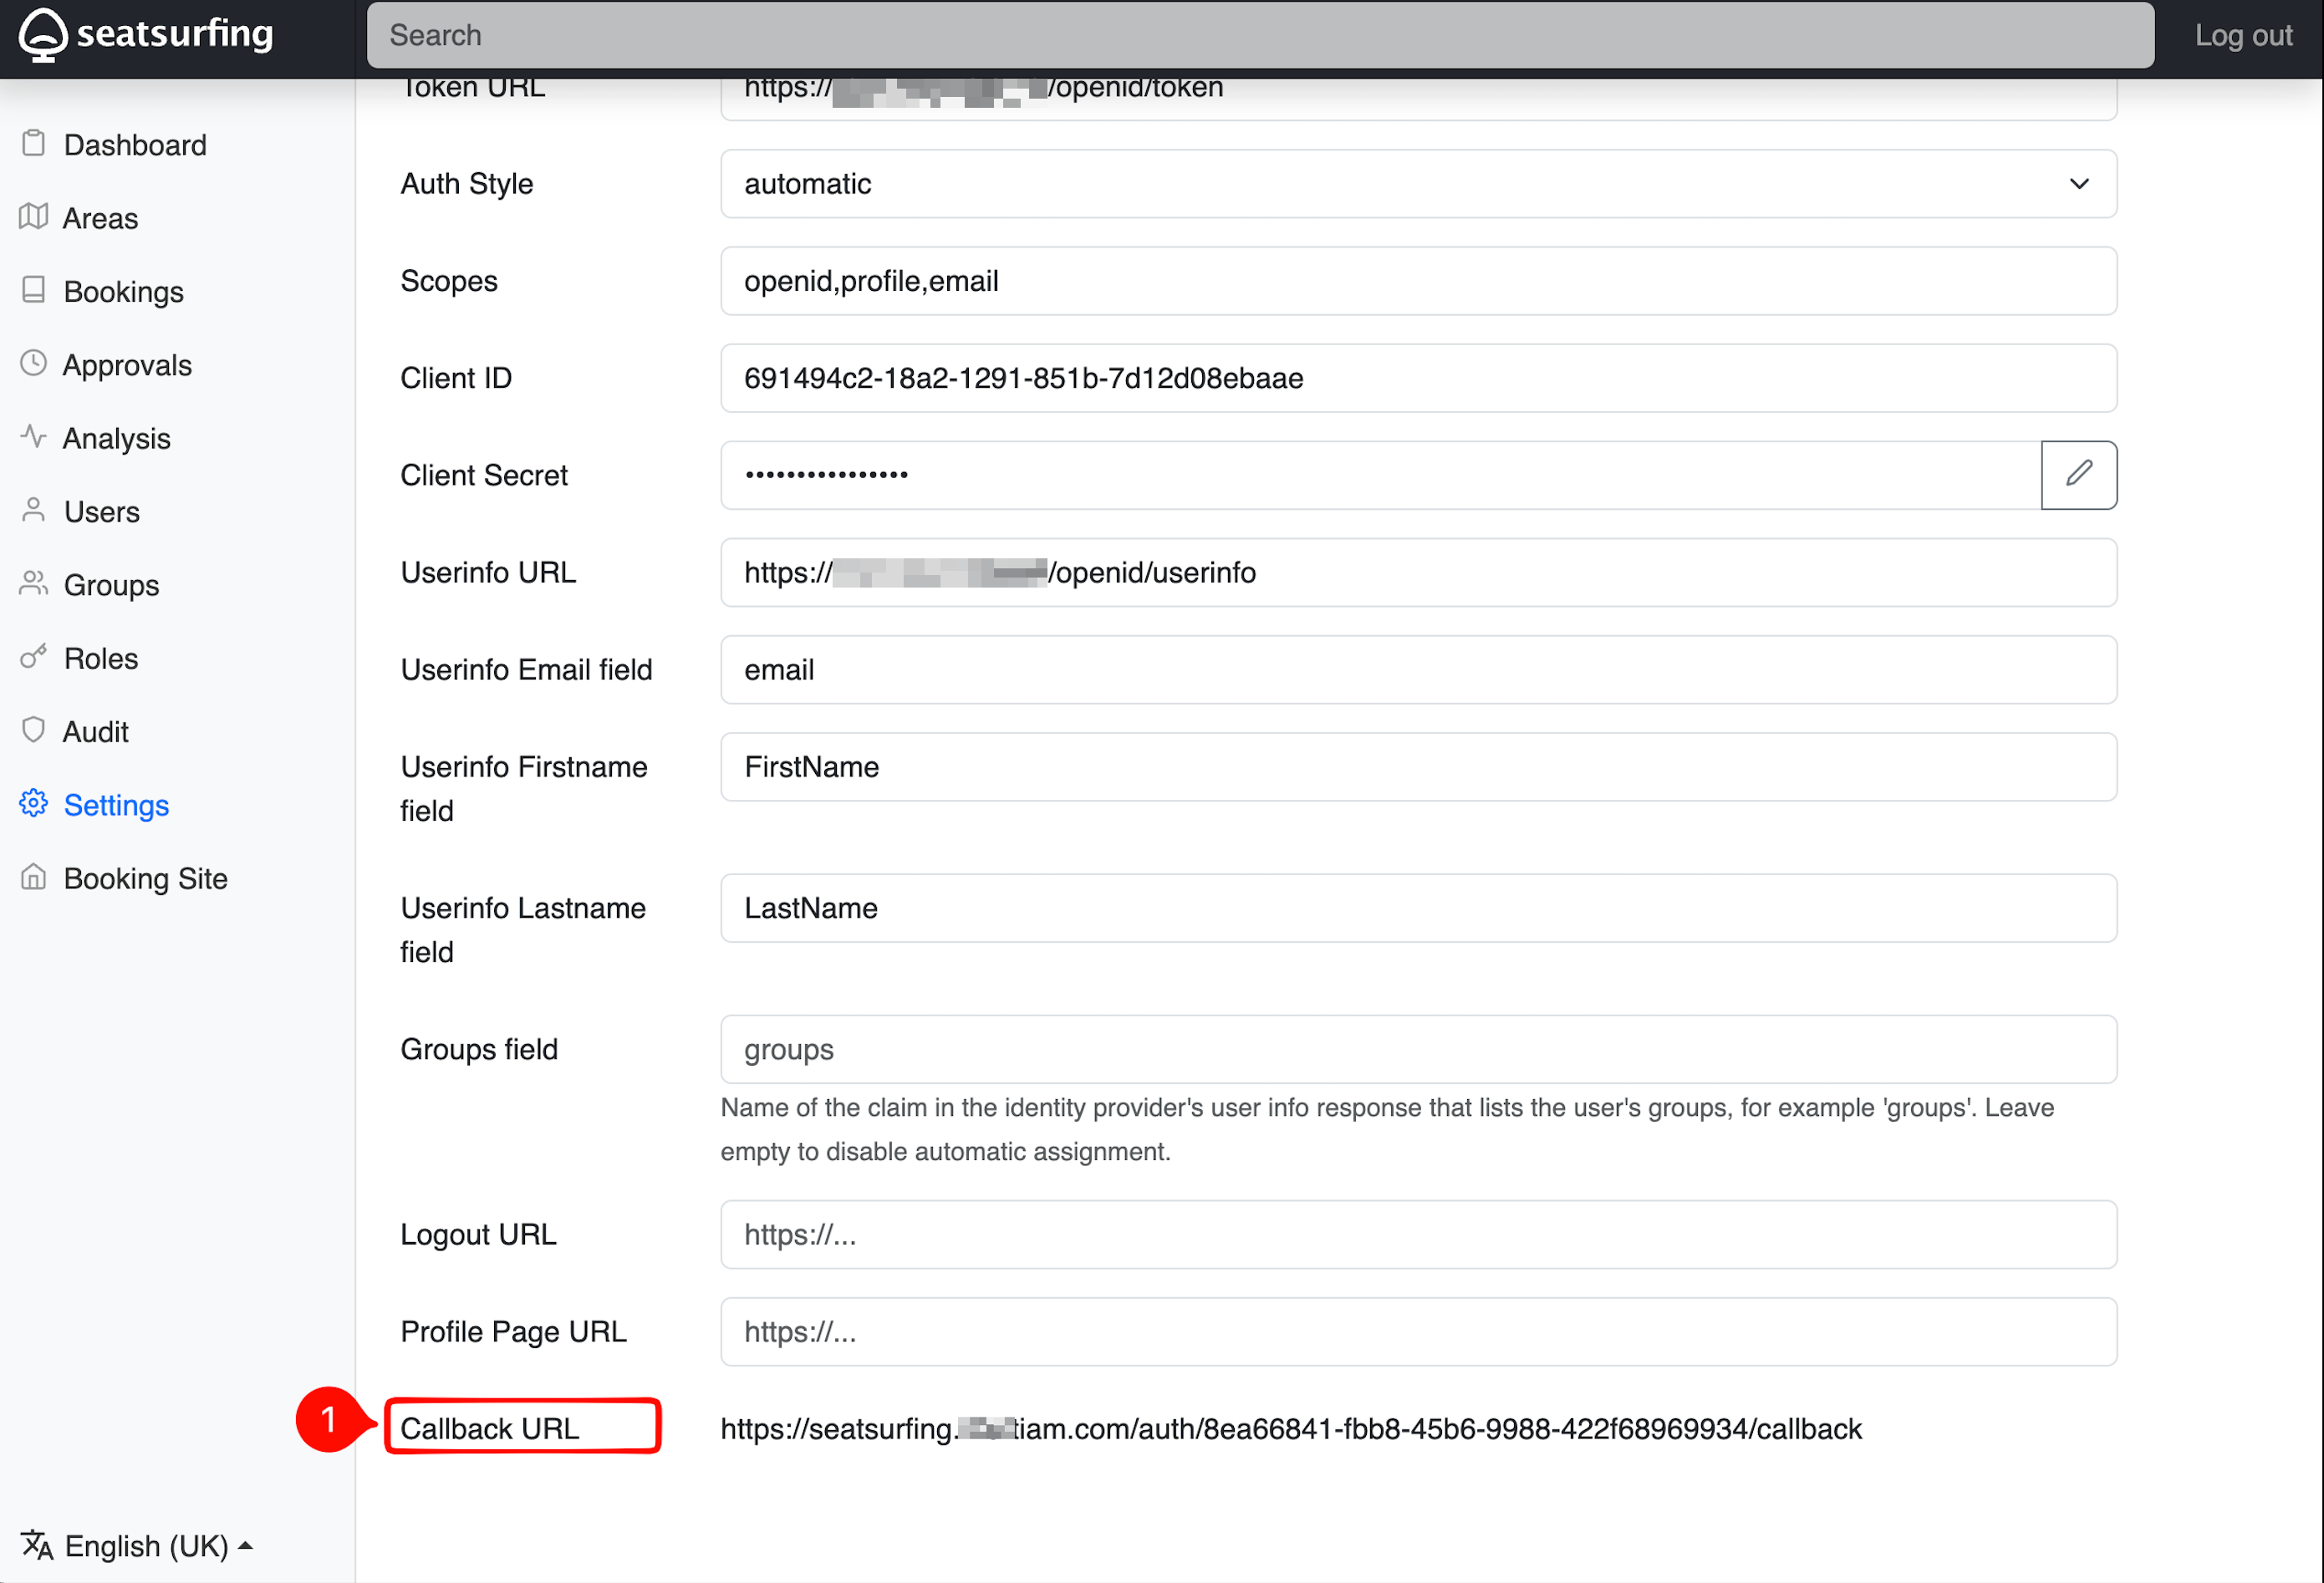
Task: Open the Areas link in the sidebar
Action: click(101, 218)
